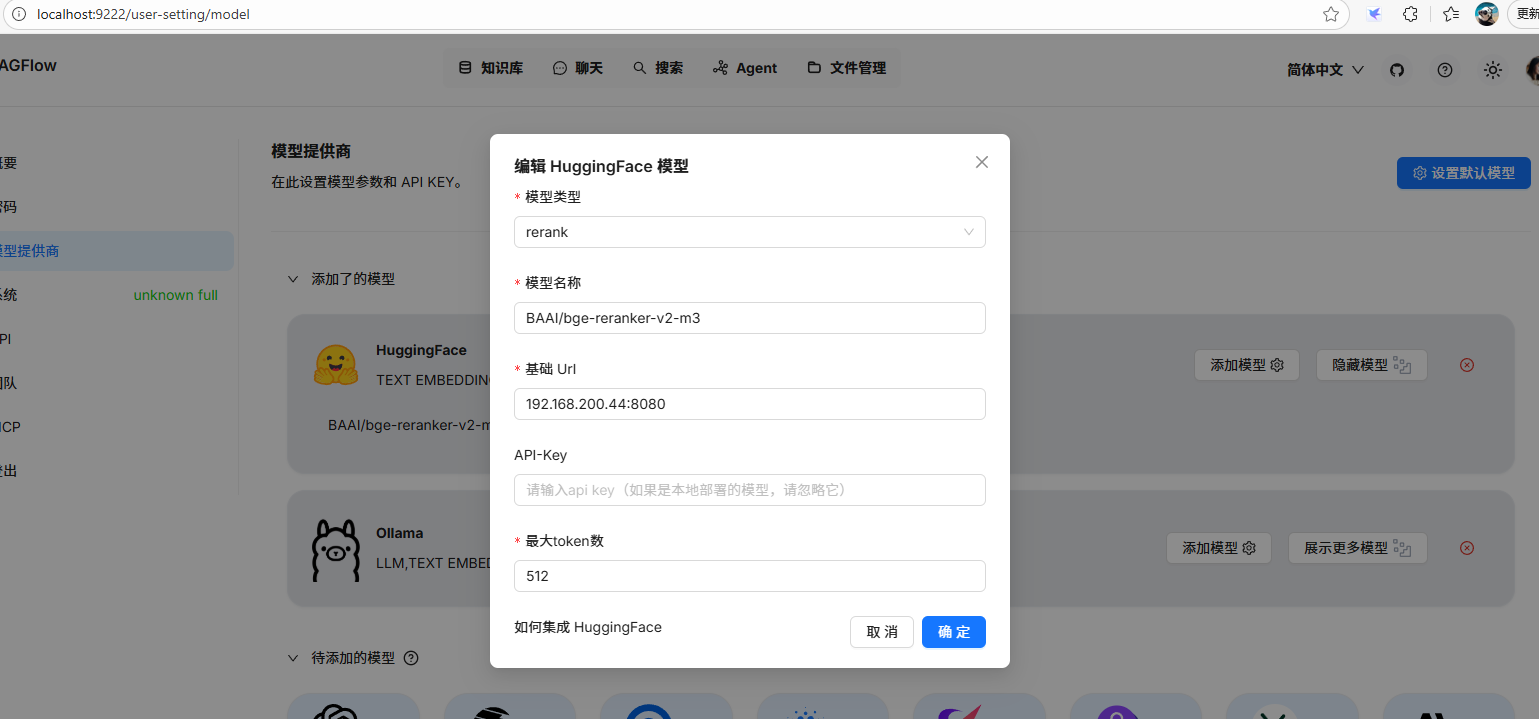
Task: Click 添加模型 in the HuggingFace card
Action: coord(1247,365)
